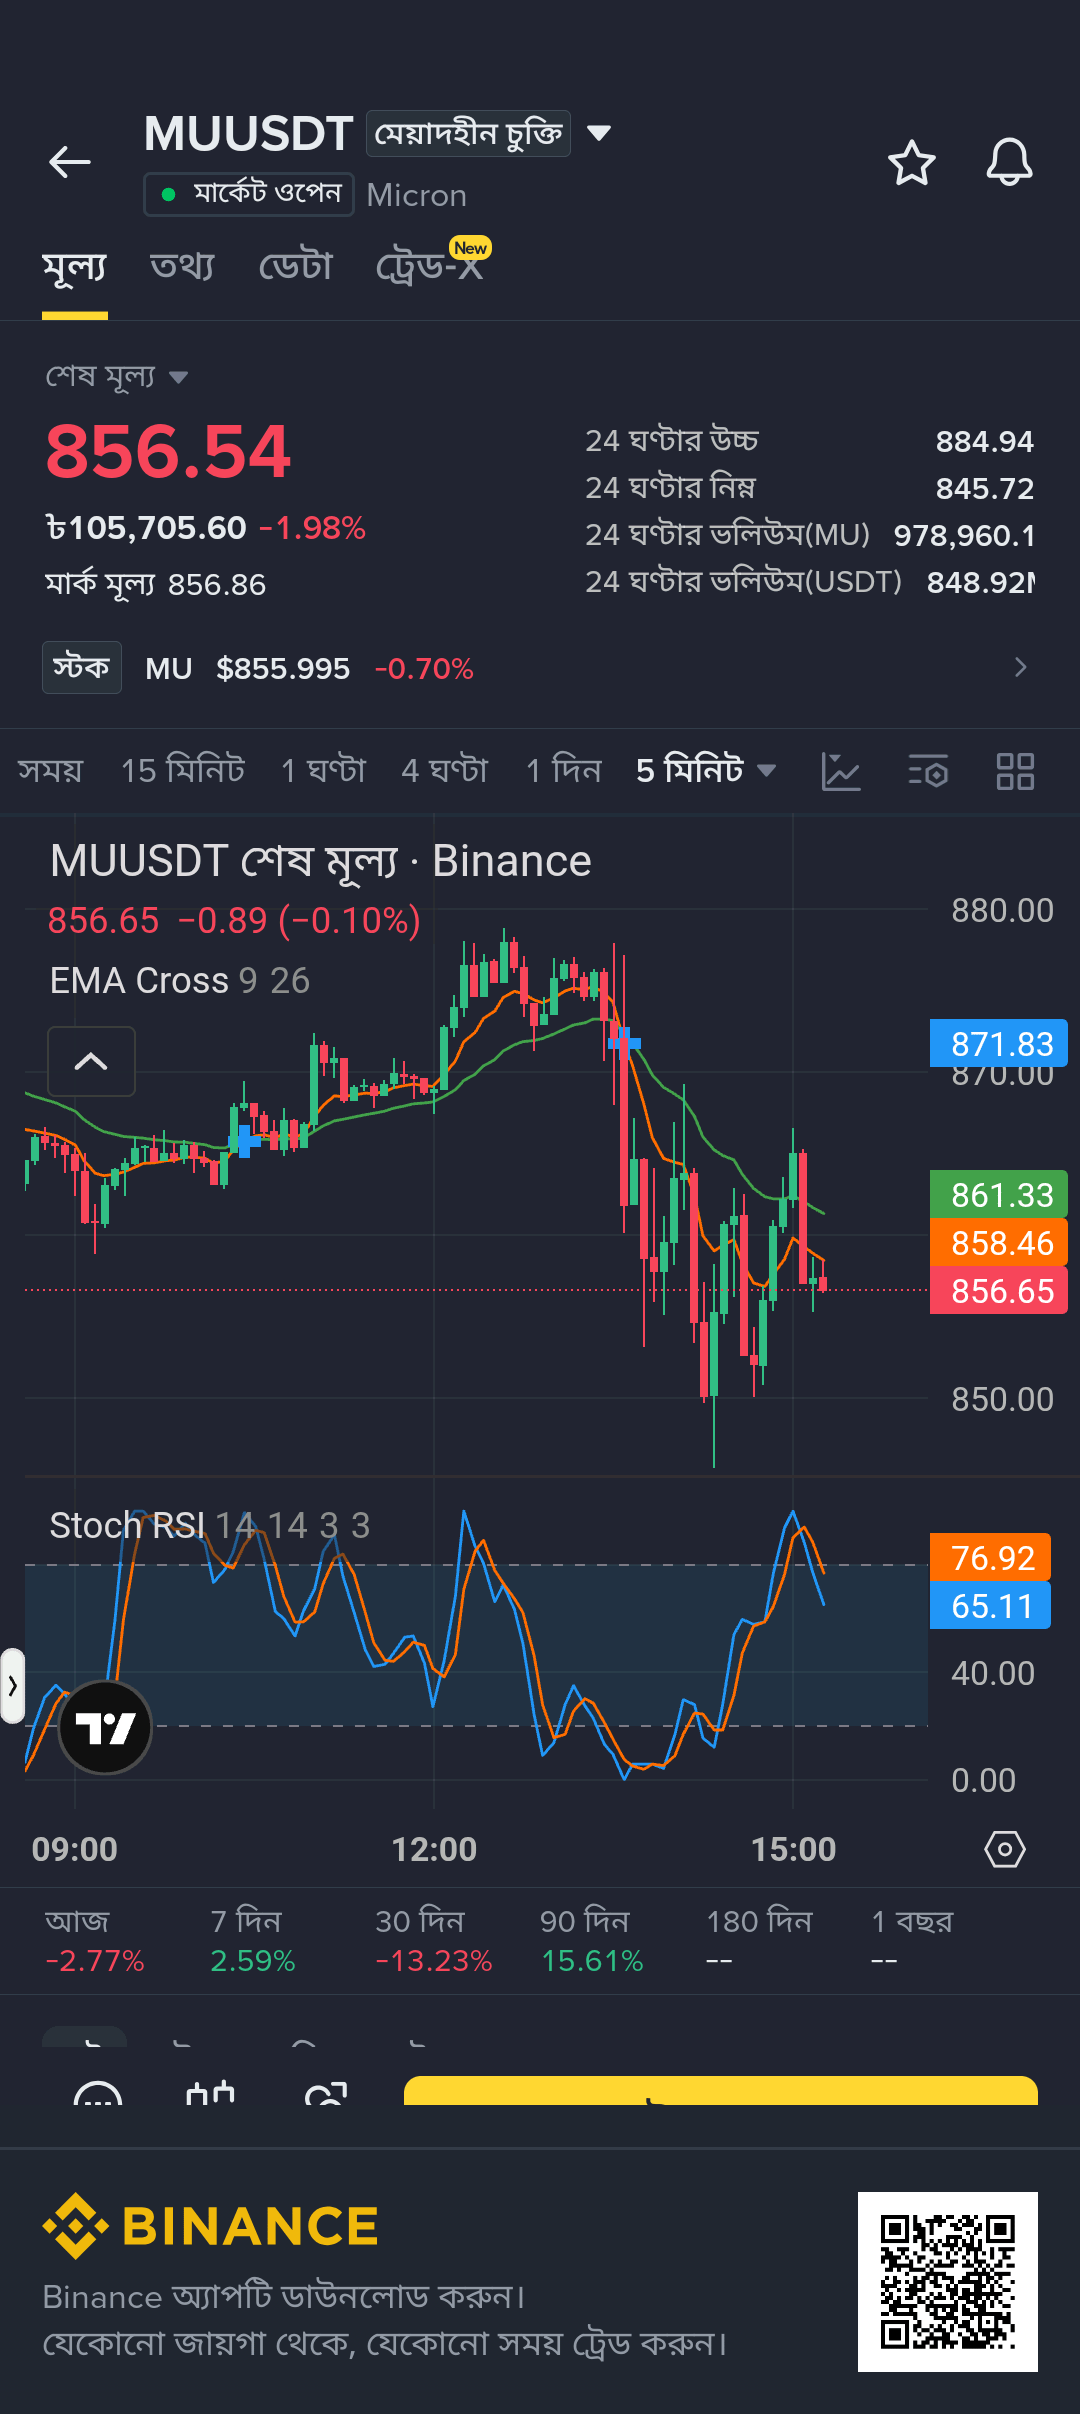Tap the candlestick icon in bottom bar
This screenshot has width=1080, height=2414.
211,2093
